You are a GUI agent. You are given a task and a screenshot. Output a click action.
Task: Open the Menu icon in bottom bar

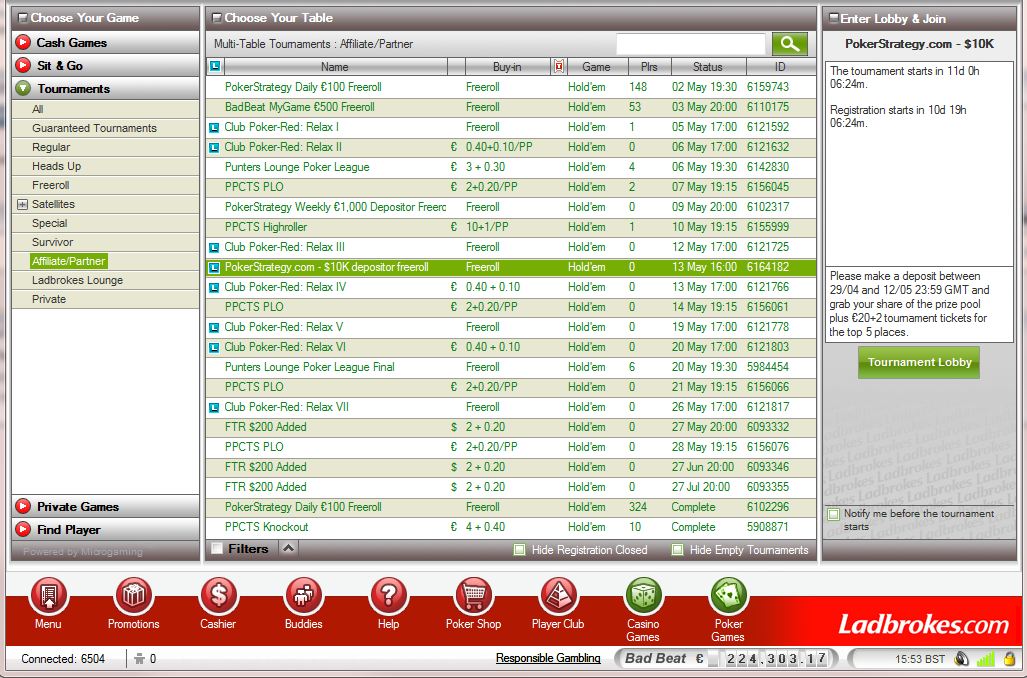point(48,595)
